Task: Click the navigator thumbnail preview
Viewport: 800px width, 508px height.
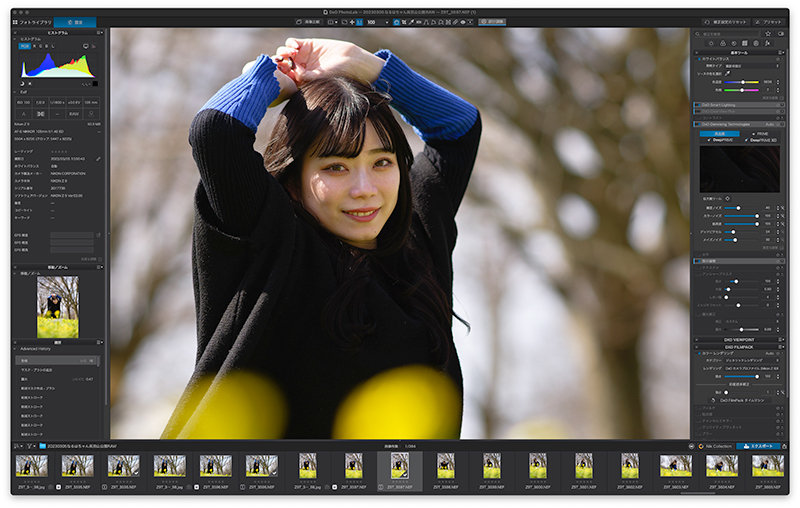Action: click(x=58, y=307)
